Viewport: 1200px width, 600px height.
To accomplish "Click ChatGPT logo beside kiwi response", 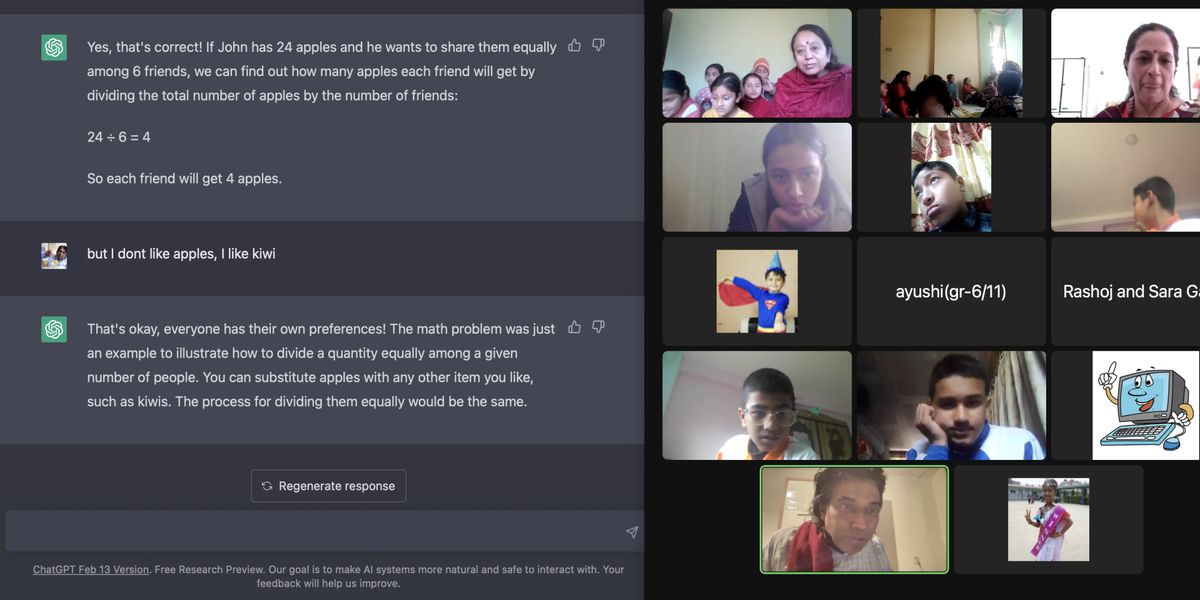I will (x=54, y=329).
